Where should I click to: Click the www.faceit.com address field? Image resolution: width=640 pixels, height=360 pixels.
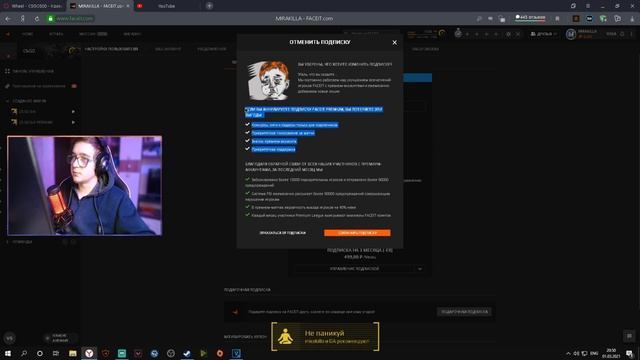[75, 19]
